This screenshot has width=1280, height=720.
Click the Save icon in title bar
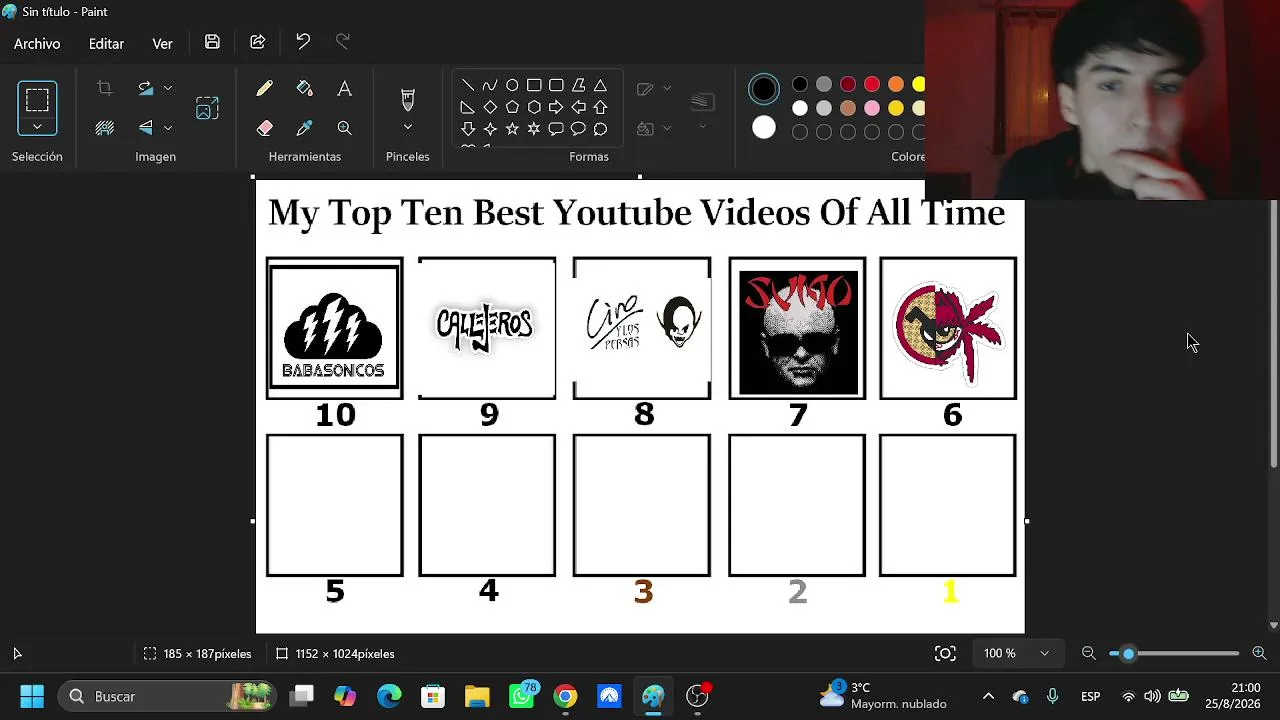click(x=212, y=42)
